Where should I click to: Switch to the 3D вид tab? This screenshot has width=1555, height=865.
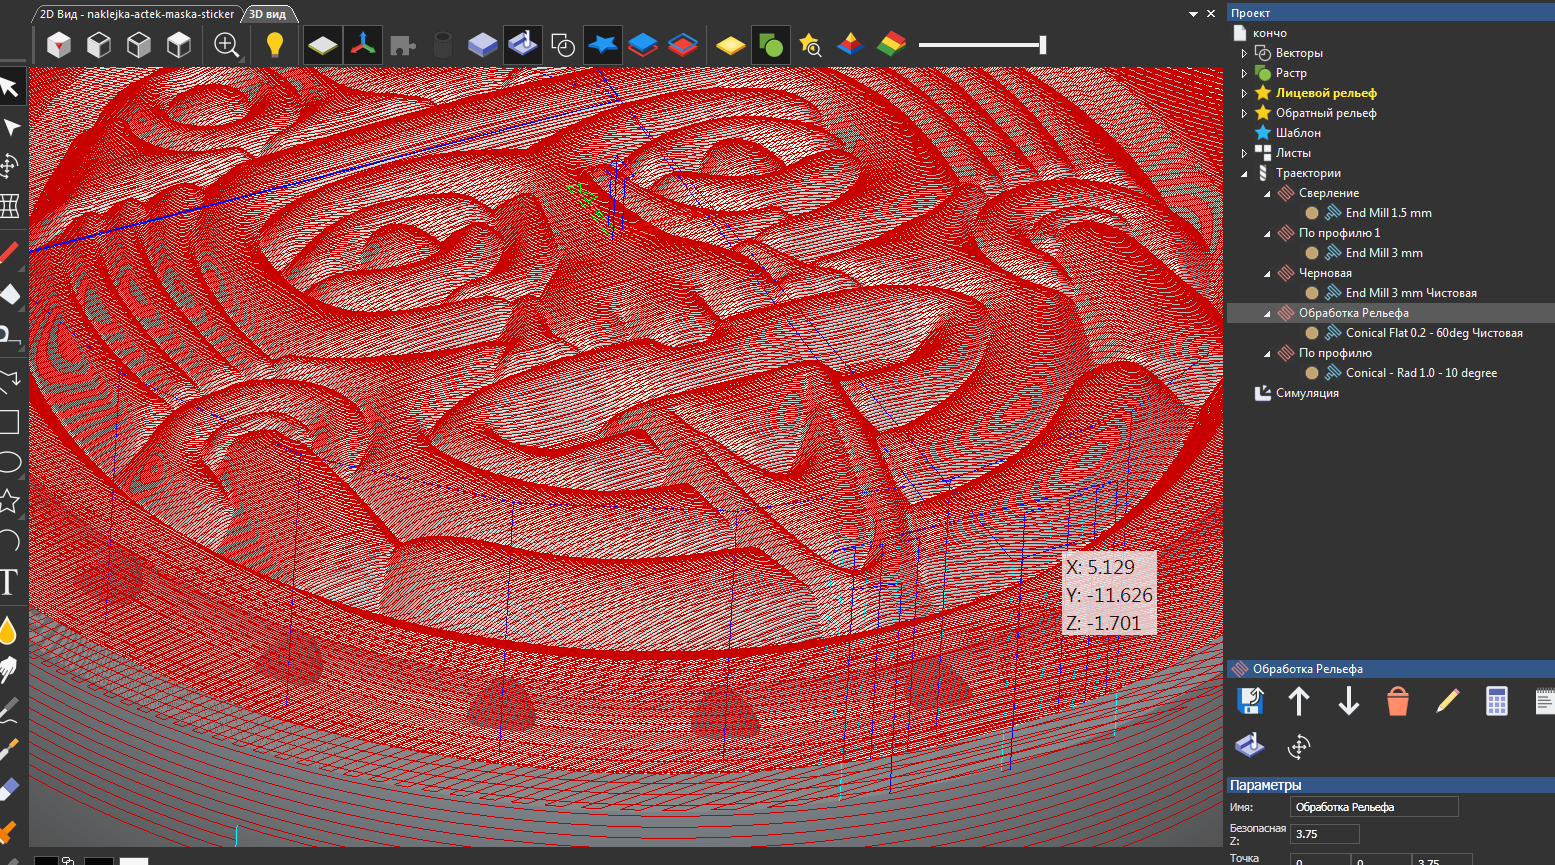coord(268,14)
